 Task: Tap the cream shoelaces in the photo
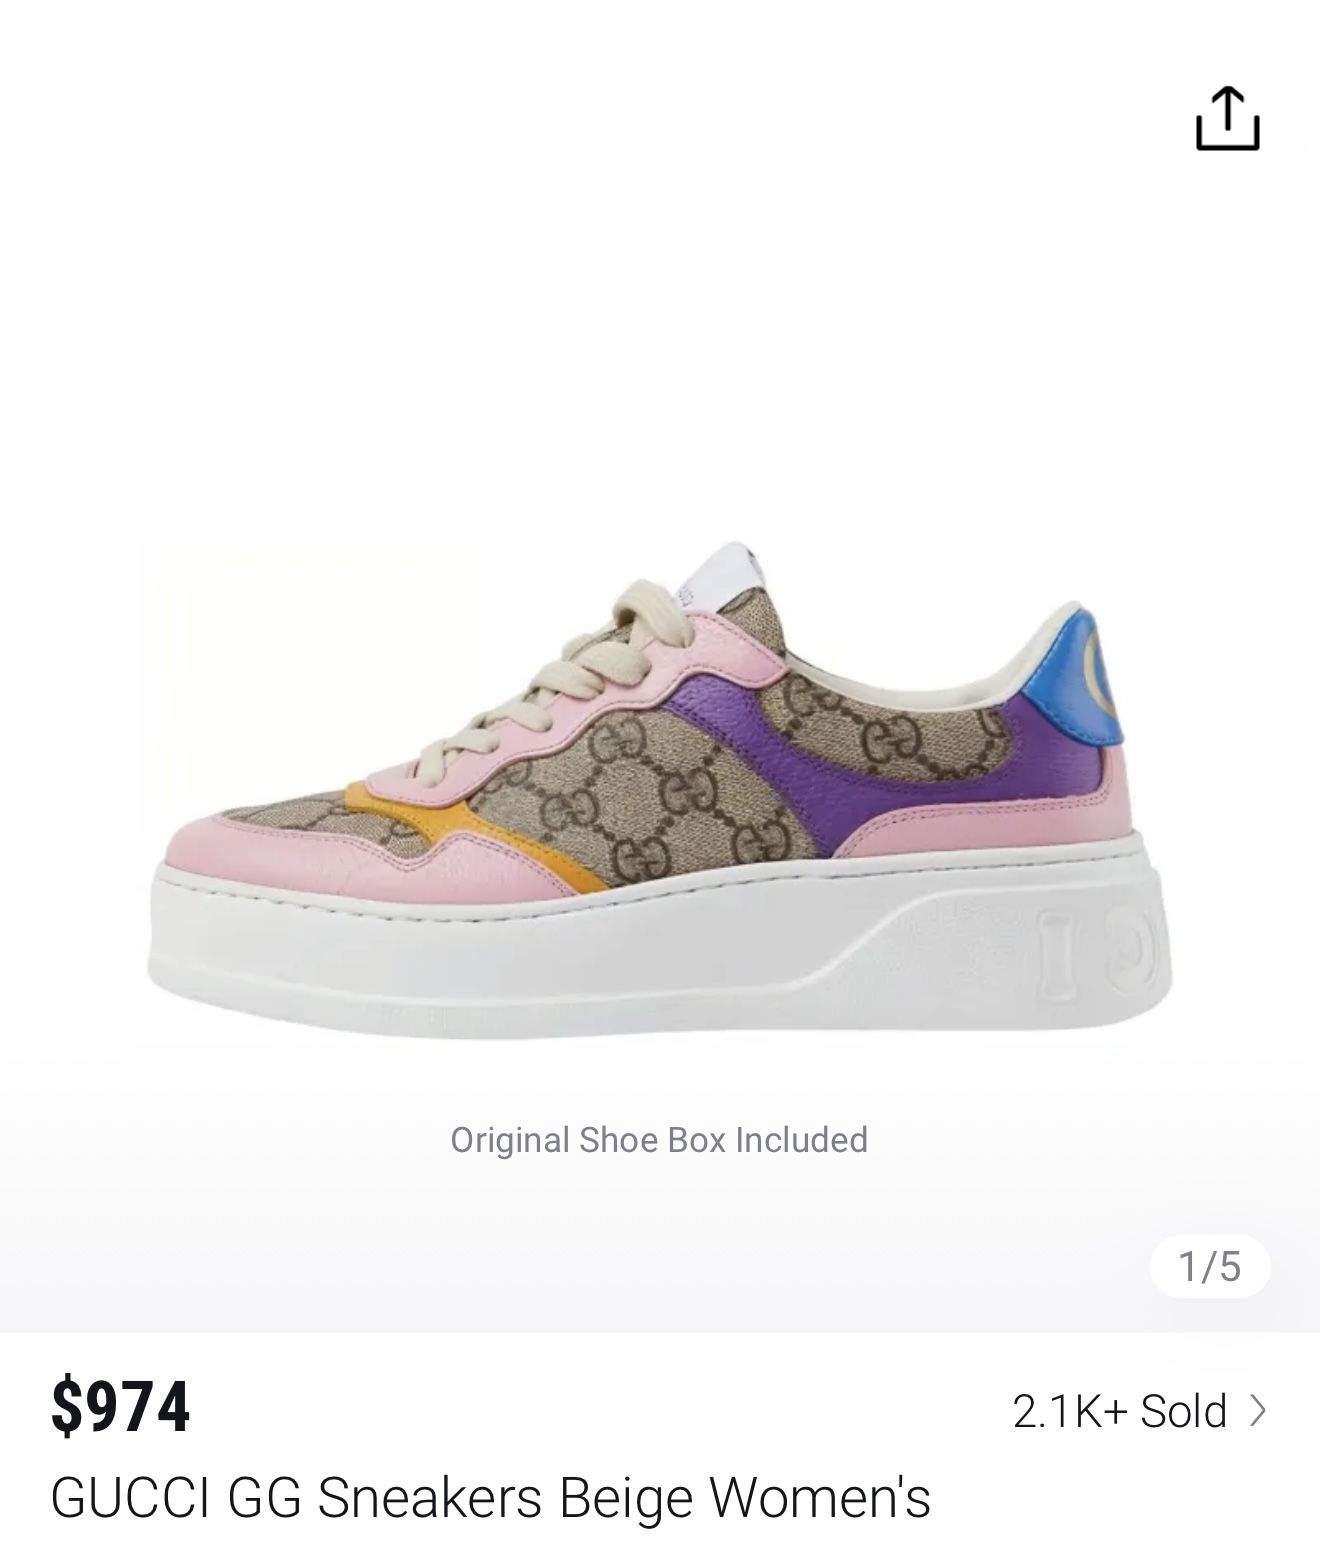click(560, 680)
